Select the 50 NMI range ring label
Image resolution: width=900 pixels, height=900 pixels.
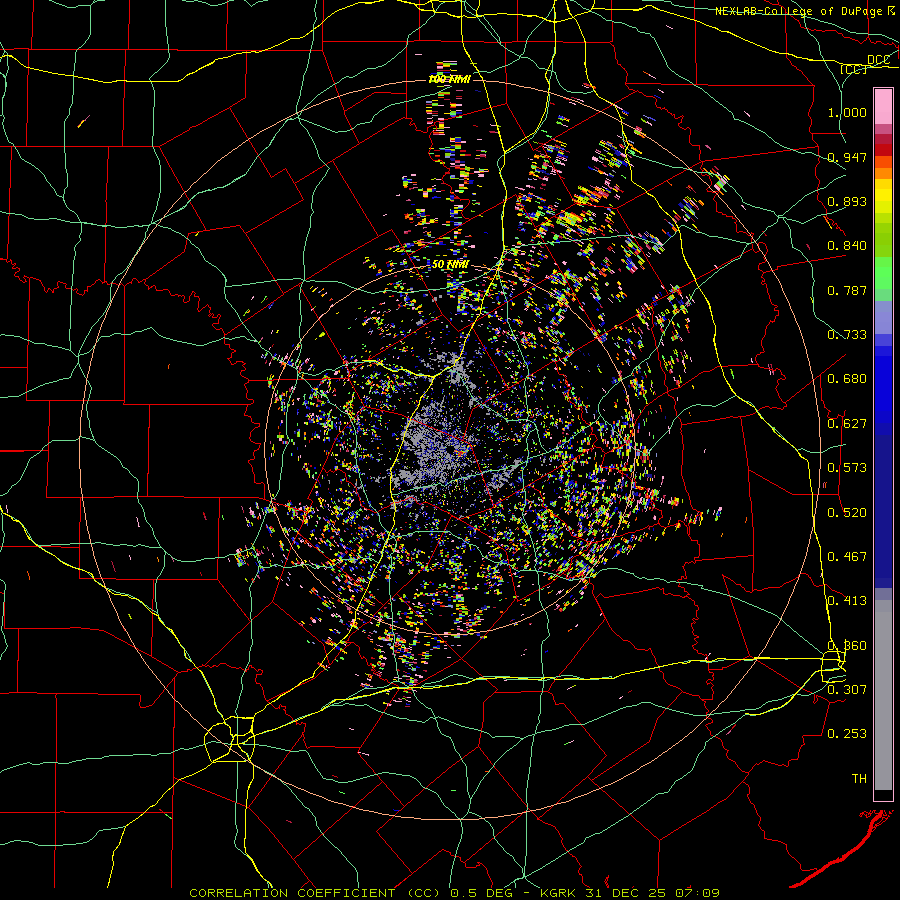[451, 264]
